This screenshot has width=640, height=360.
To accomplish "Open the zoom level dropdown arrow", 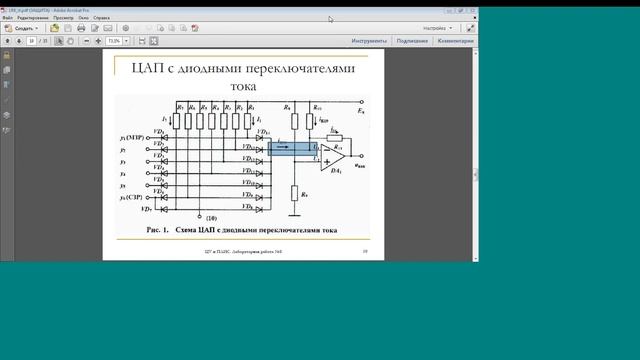I will coord(126,41).
